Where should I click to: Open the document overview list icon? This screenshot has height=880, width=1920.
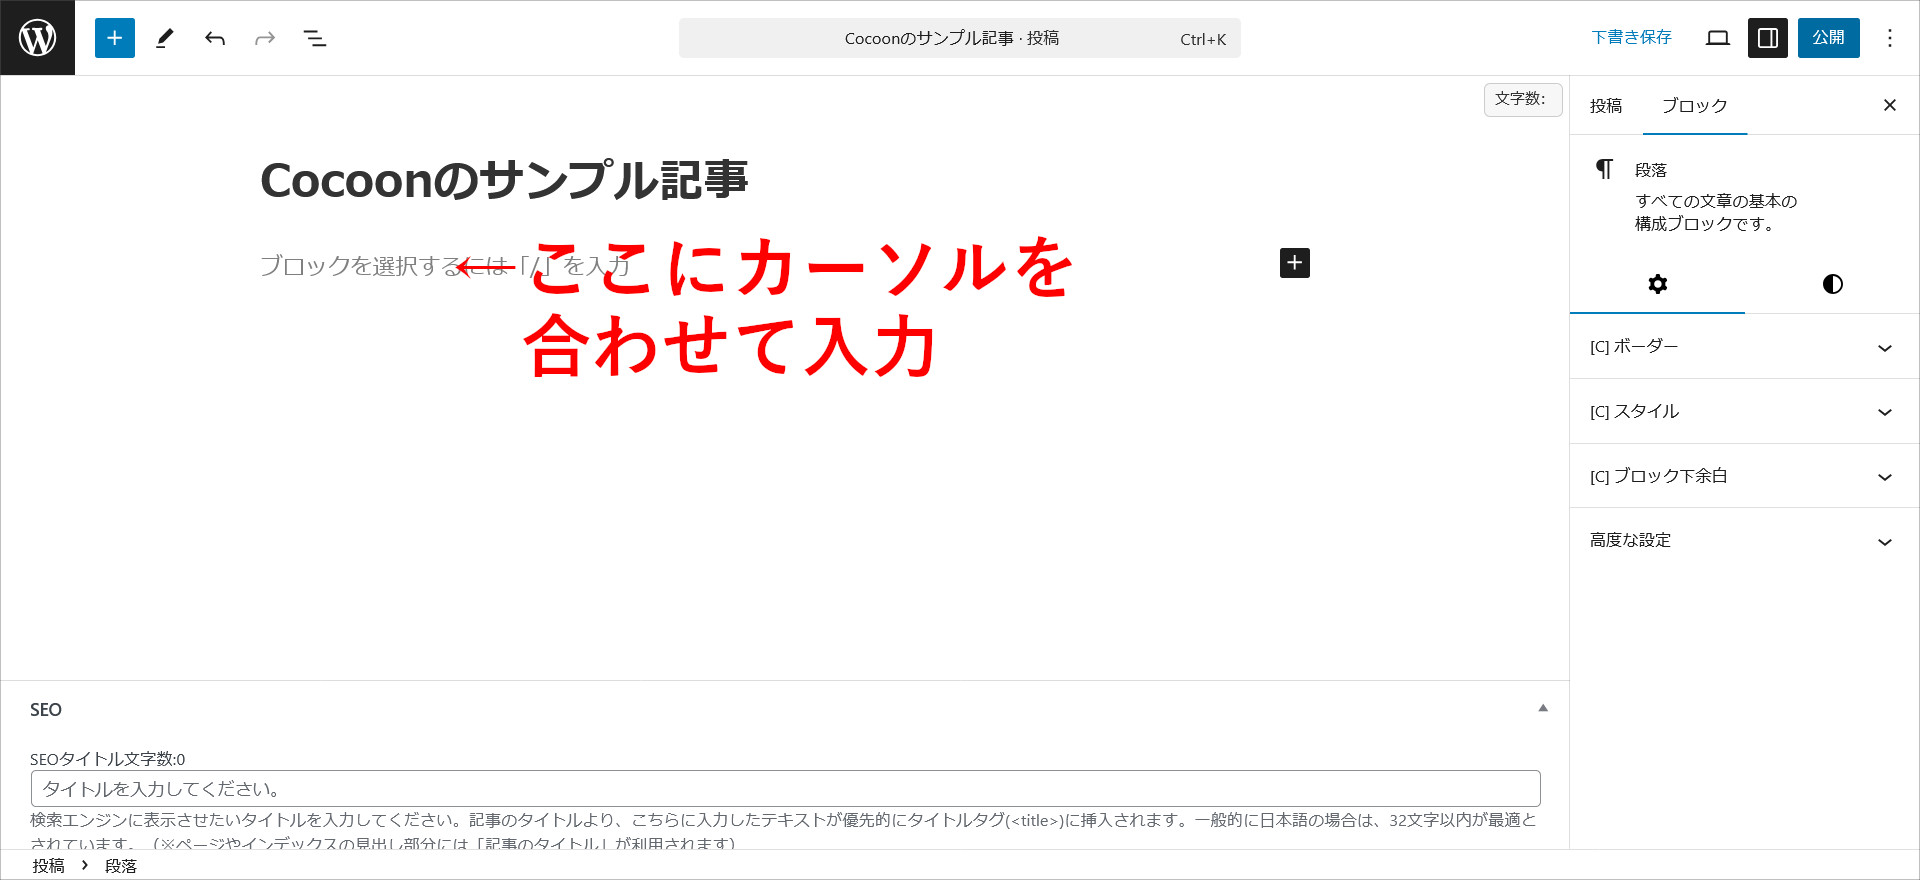coord(315,38)
